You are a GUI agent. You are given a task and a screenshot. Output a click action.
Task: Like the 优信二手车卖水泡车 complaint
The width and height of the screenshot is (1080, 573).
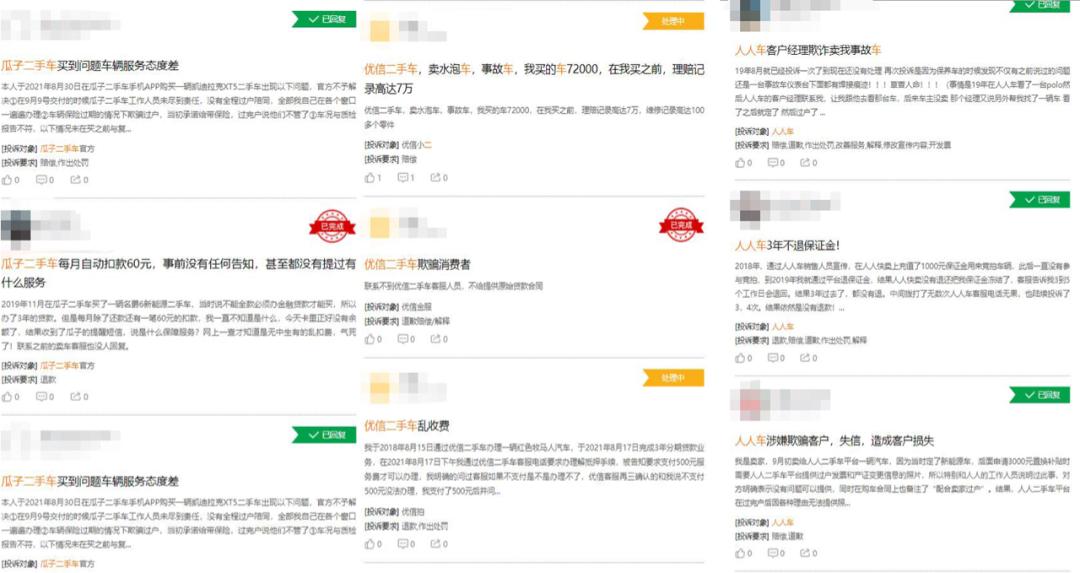pos(373,178)
